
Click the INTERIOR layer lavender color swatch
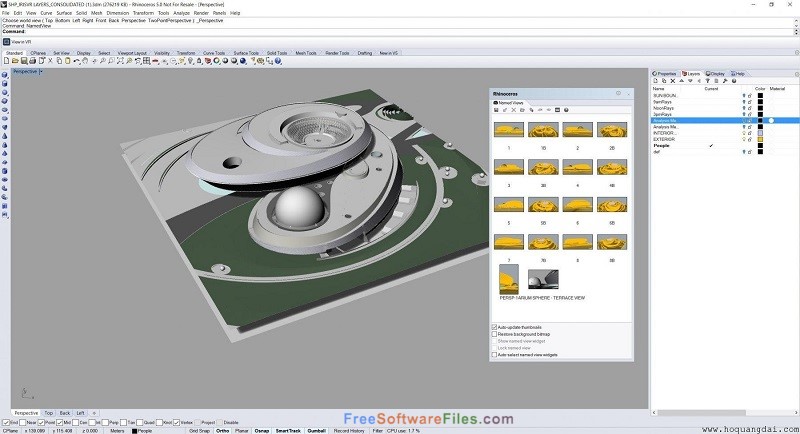tap(760, 133)
